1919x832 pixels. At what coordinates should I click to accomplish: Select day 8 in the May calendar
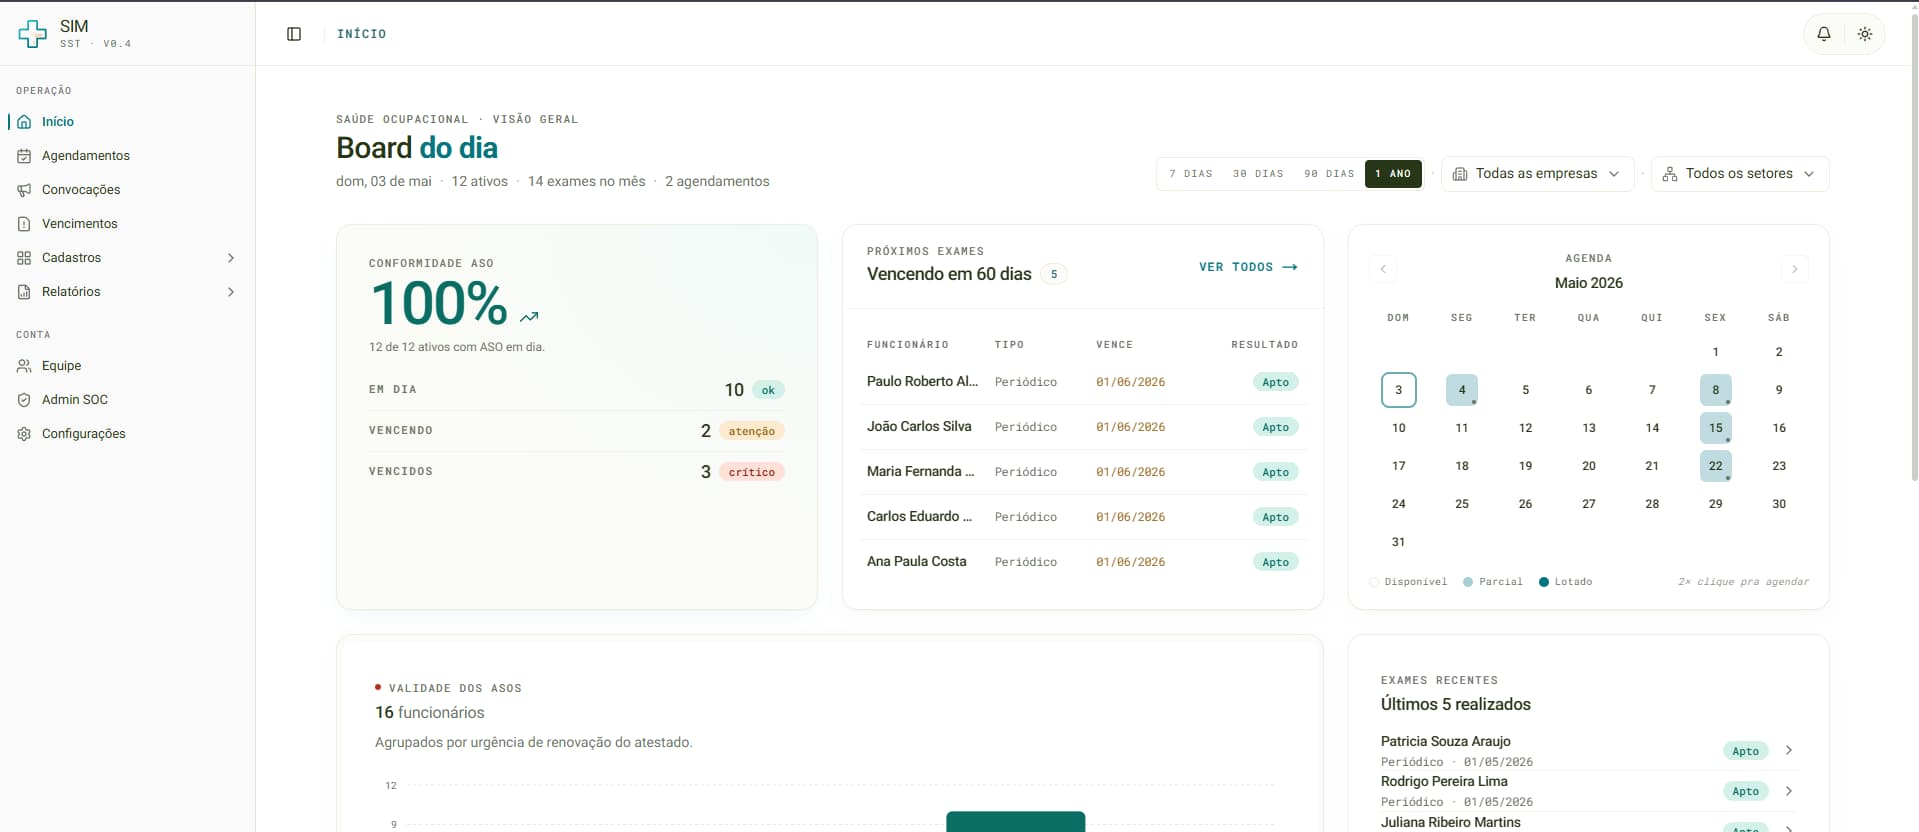click(x=1715, y=390)
